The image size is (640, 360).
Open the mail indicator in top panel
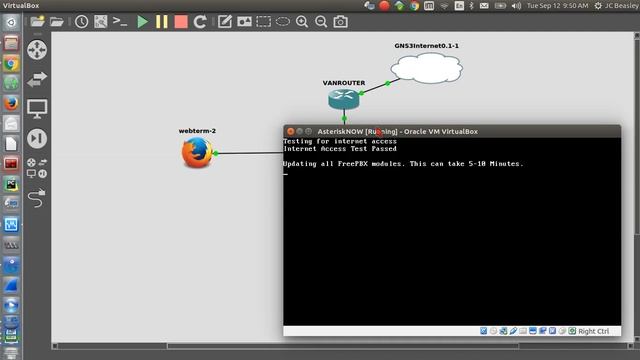click(x=484, y=6)
